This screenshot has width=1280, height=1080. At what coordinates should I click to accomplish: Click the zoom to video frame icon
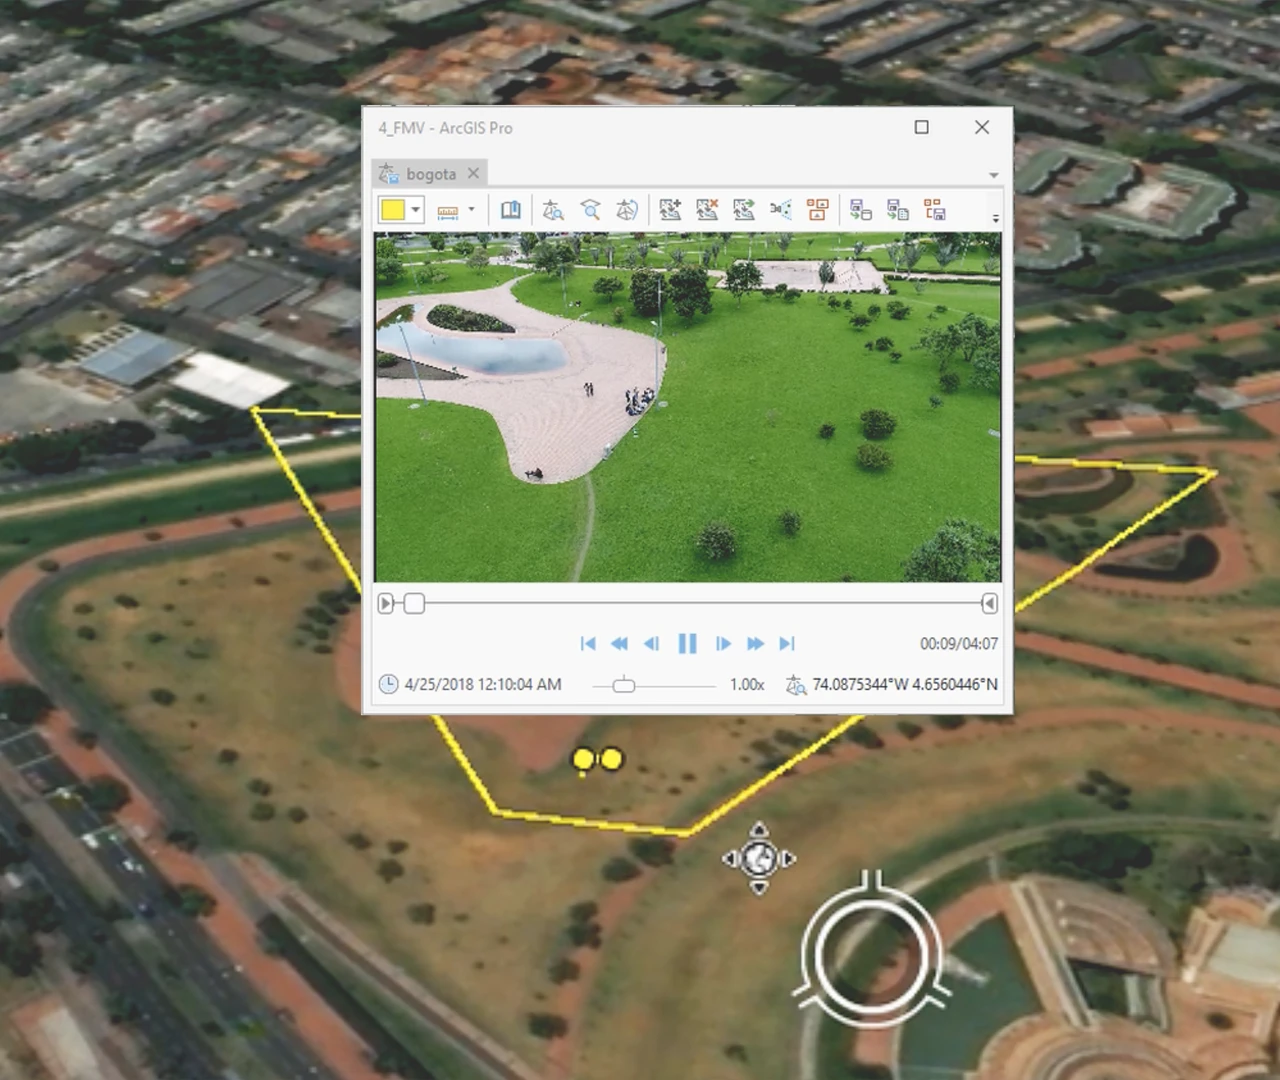point(590,210)
